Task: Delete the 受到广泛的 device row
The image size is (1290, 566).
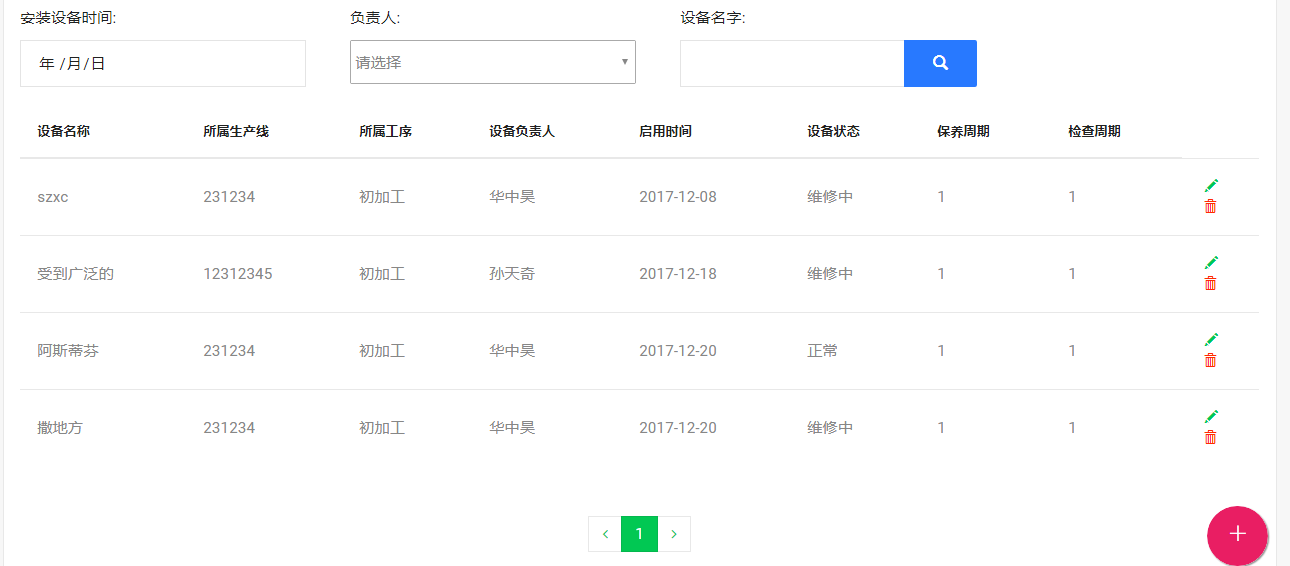Action: click(x=1210, y=283)
